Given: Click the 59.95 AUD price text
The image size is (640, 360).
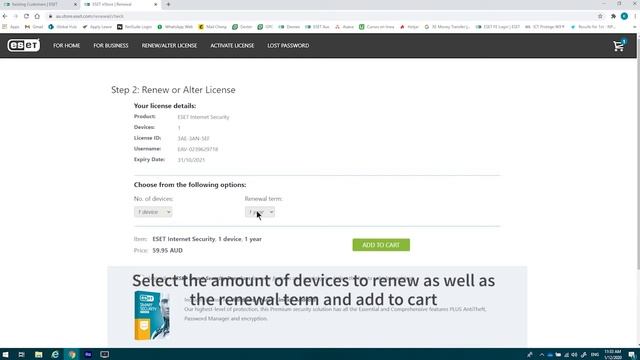Looking at the screenshot, I should coord(168,251).
